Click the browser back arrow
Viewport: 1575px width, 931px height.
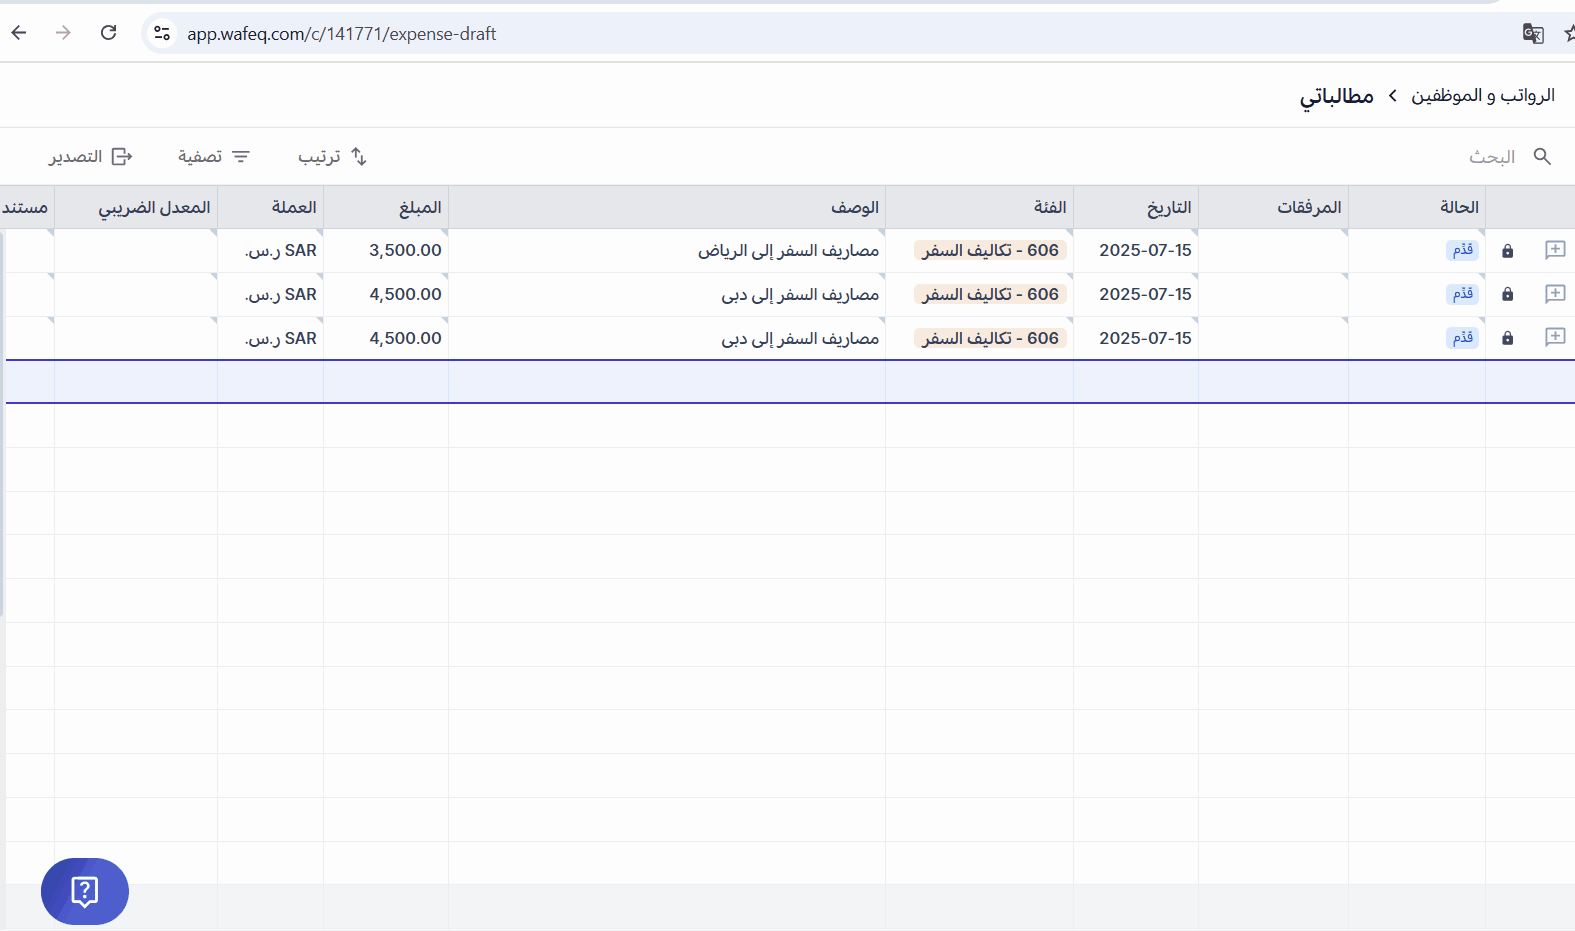click(19, 33)
